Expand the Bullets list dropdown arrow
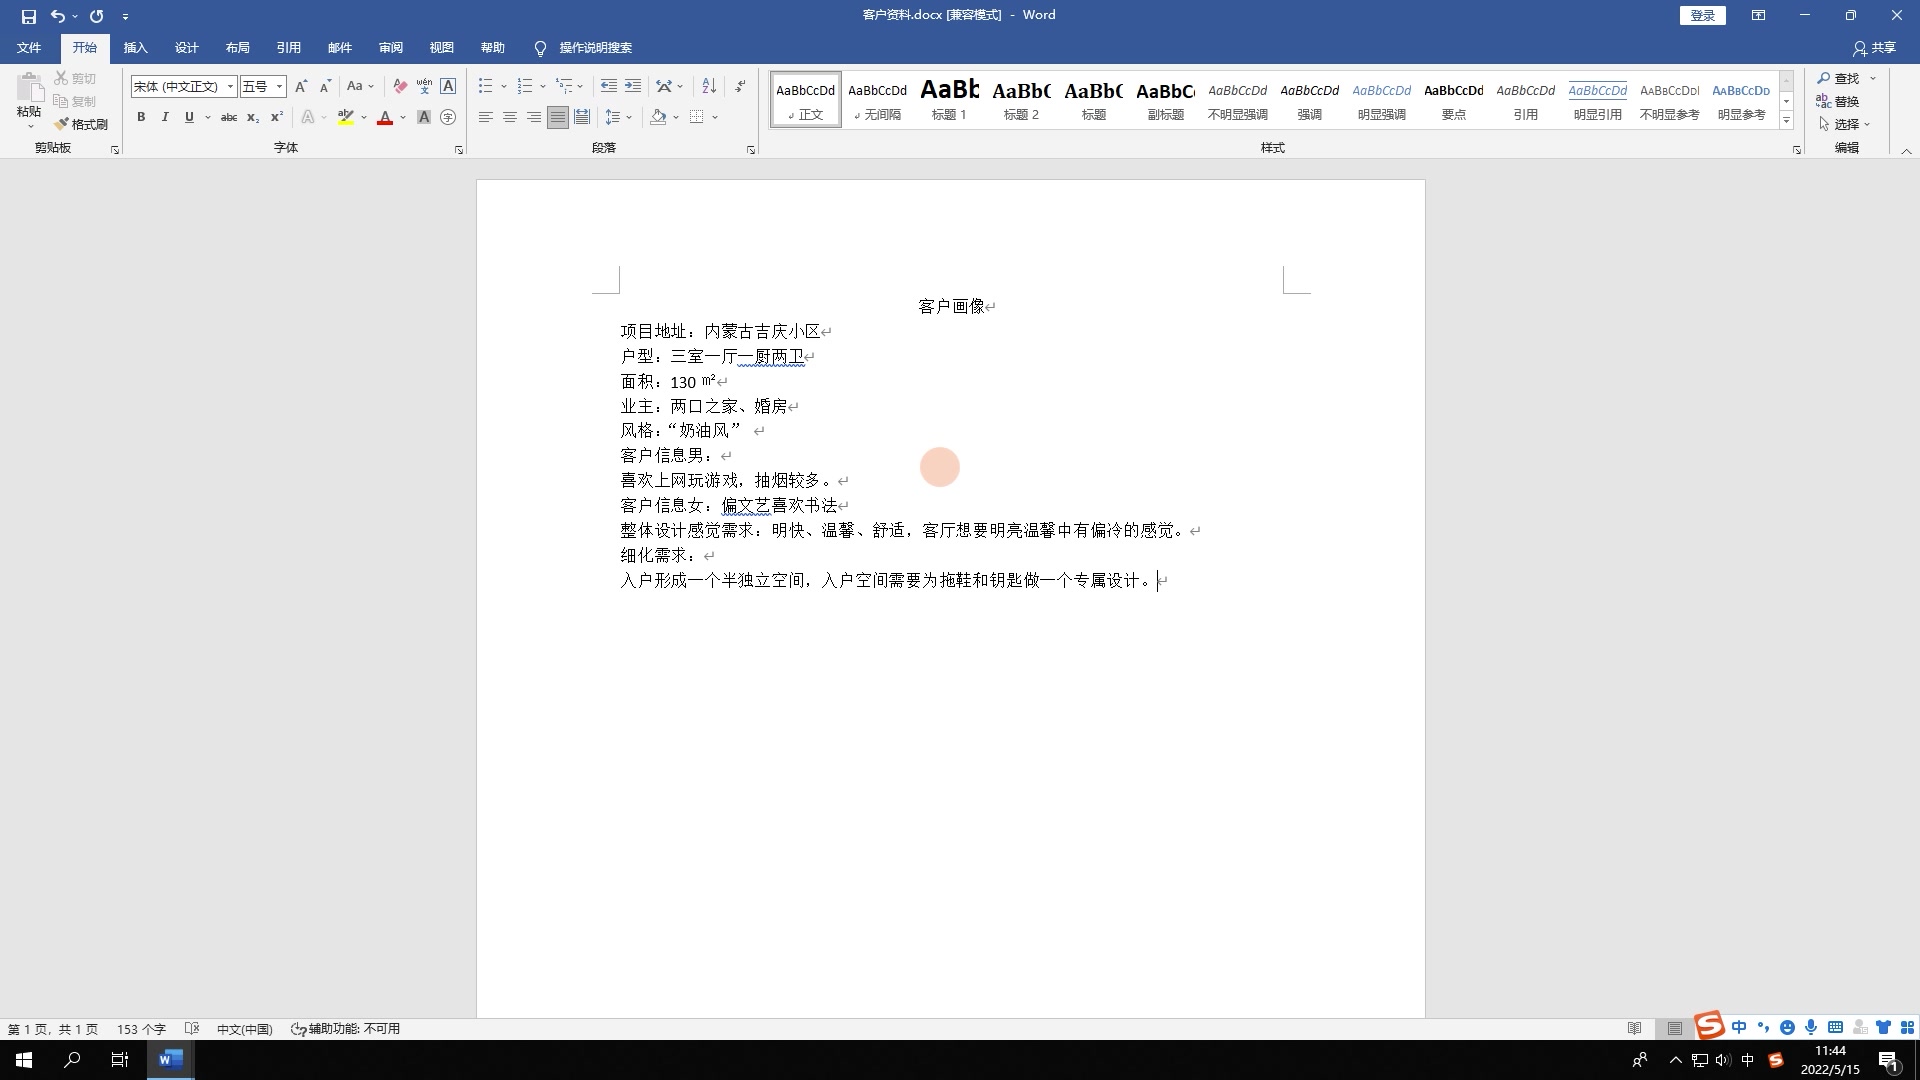This screenshot has height=1080, width=1920. [x=504, y=86]
